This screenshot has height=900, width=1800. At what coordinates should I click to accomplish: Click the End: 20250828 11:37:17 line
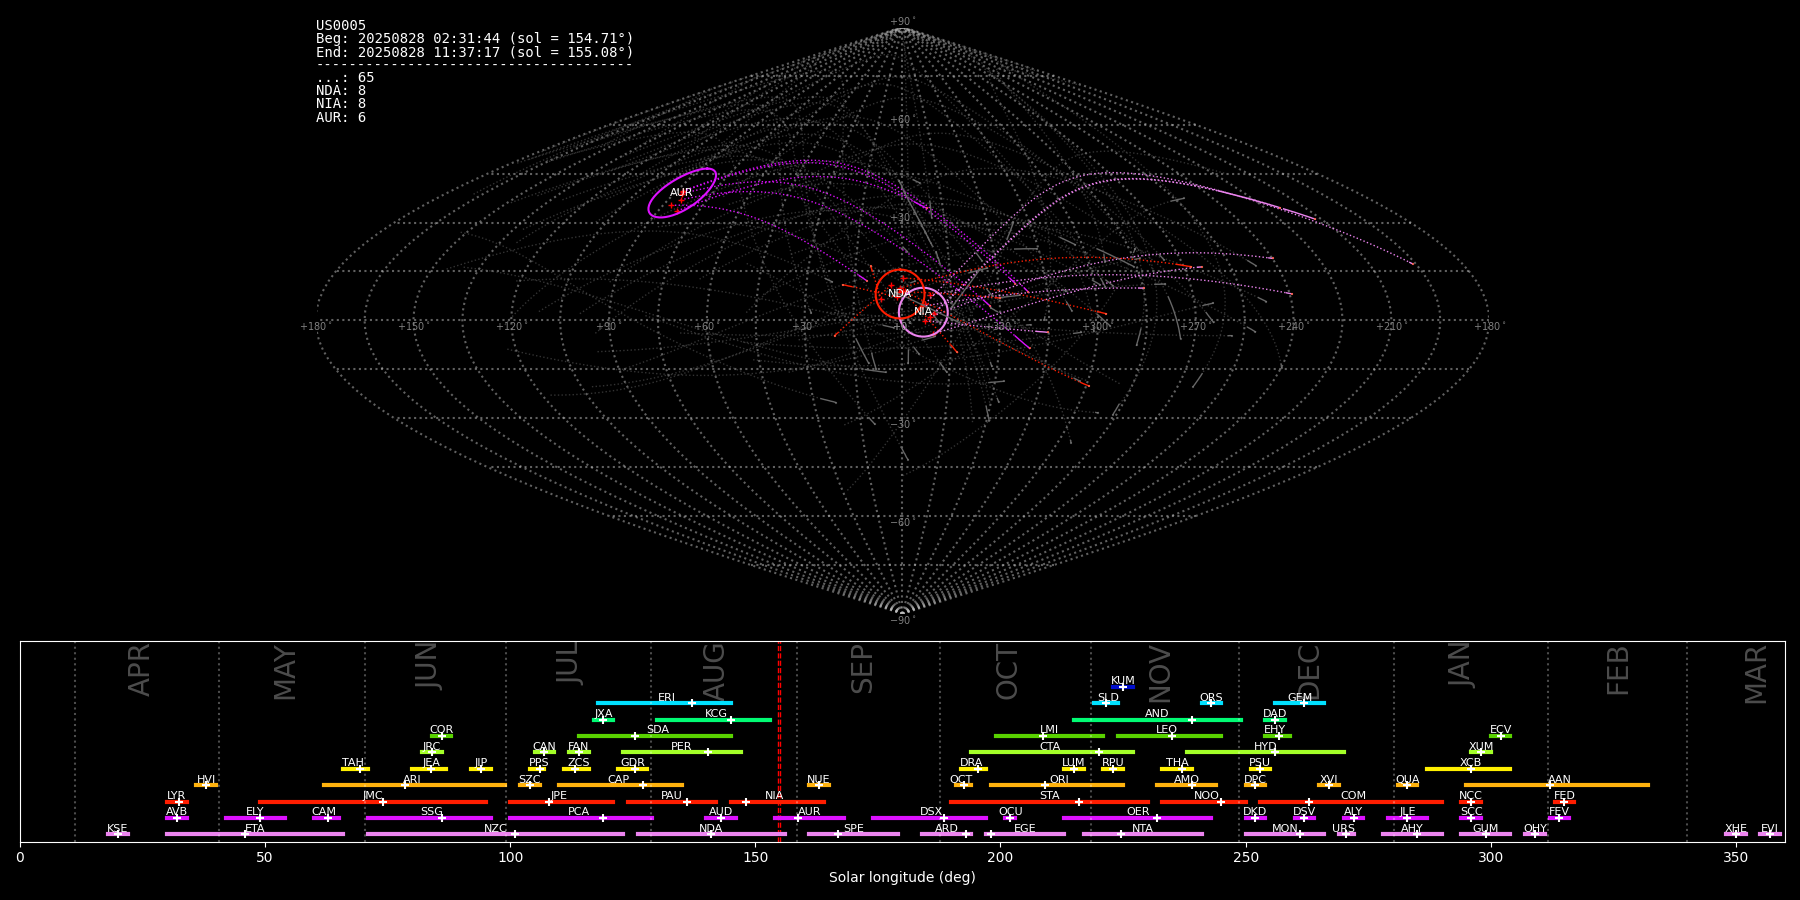(475, 53)
